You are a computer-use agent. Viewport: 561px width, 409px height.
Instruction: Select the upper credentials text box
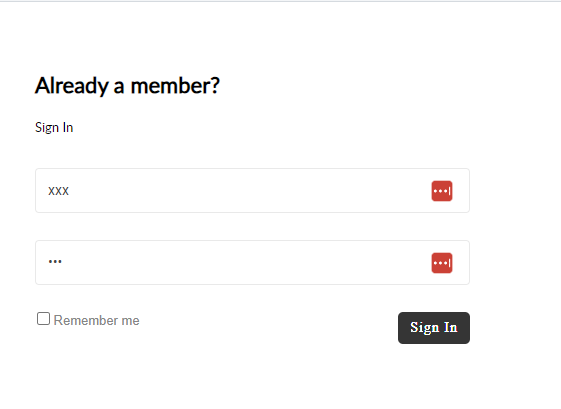252,191
